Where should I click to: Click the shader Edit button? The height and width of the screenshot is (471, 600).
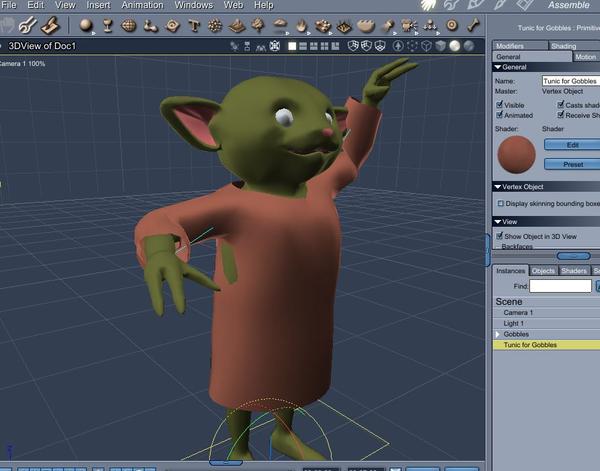coord(572,145)
